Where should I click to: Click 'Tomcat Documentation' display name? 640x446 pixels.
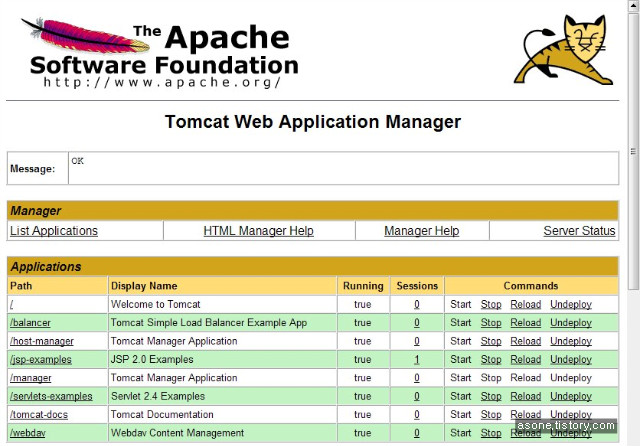click(x=162, y=415)
